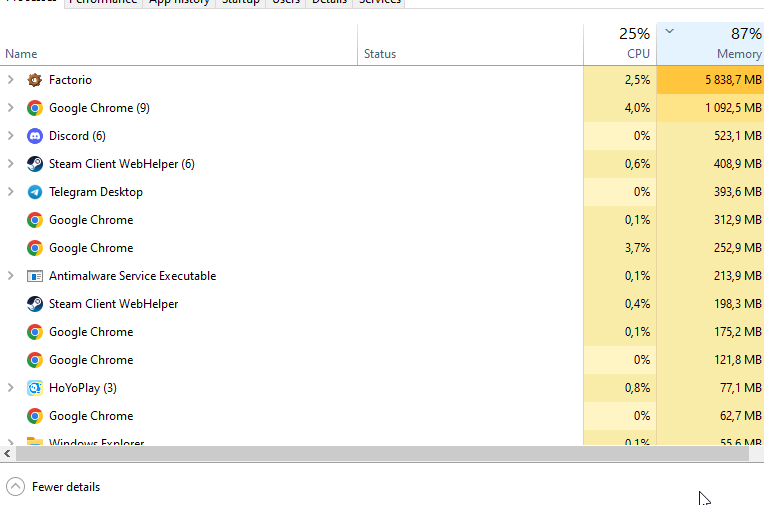Click the Telegram Desktop paper plane icon
The image size is (764, 505).
[x=35, y=192]
